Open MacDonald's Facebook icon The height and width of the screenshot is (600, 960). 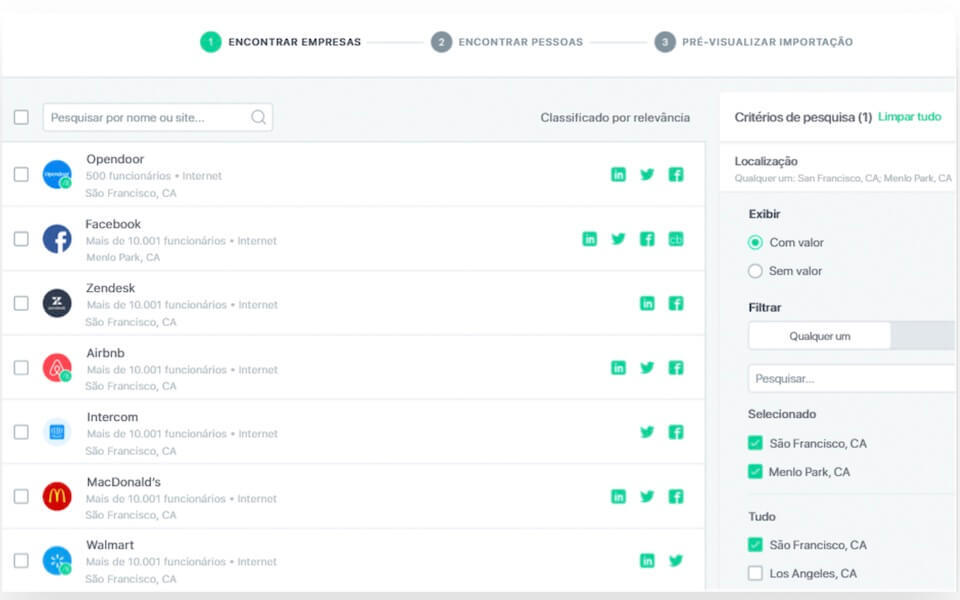pyautogui.click(x=676, y=496)
